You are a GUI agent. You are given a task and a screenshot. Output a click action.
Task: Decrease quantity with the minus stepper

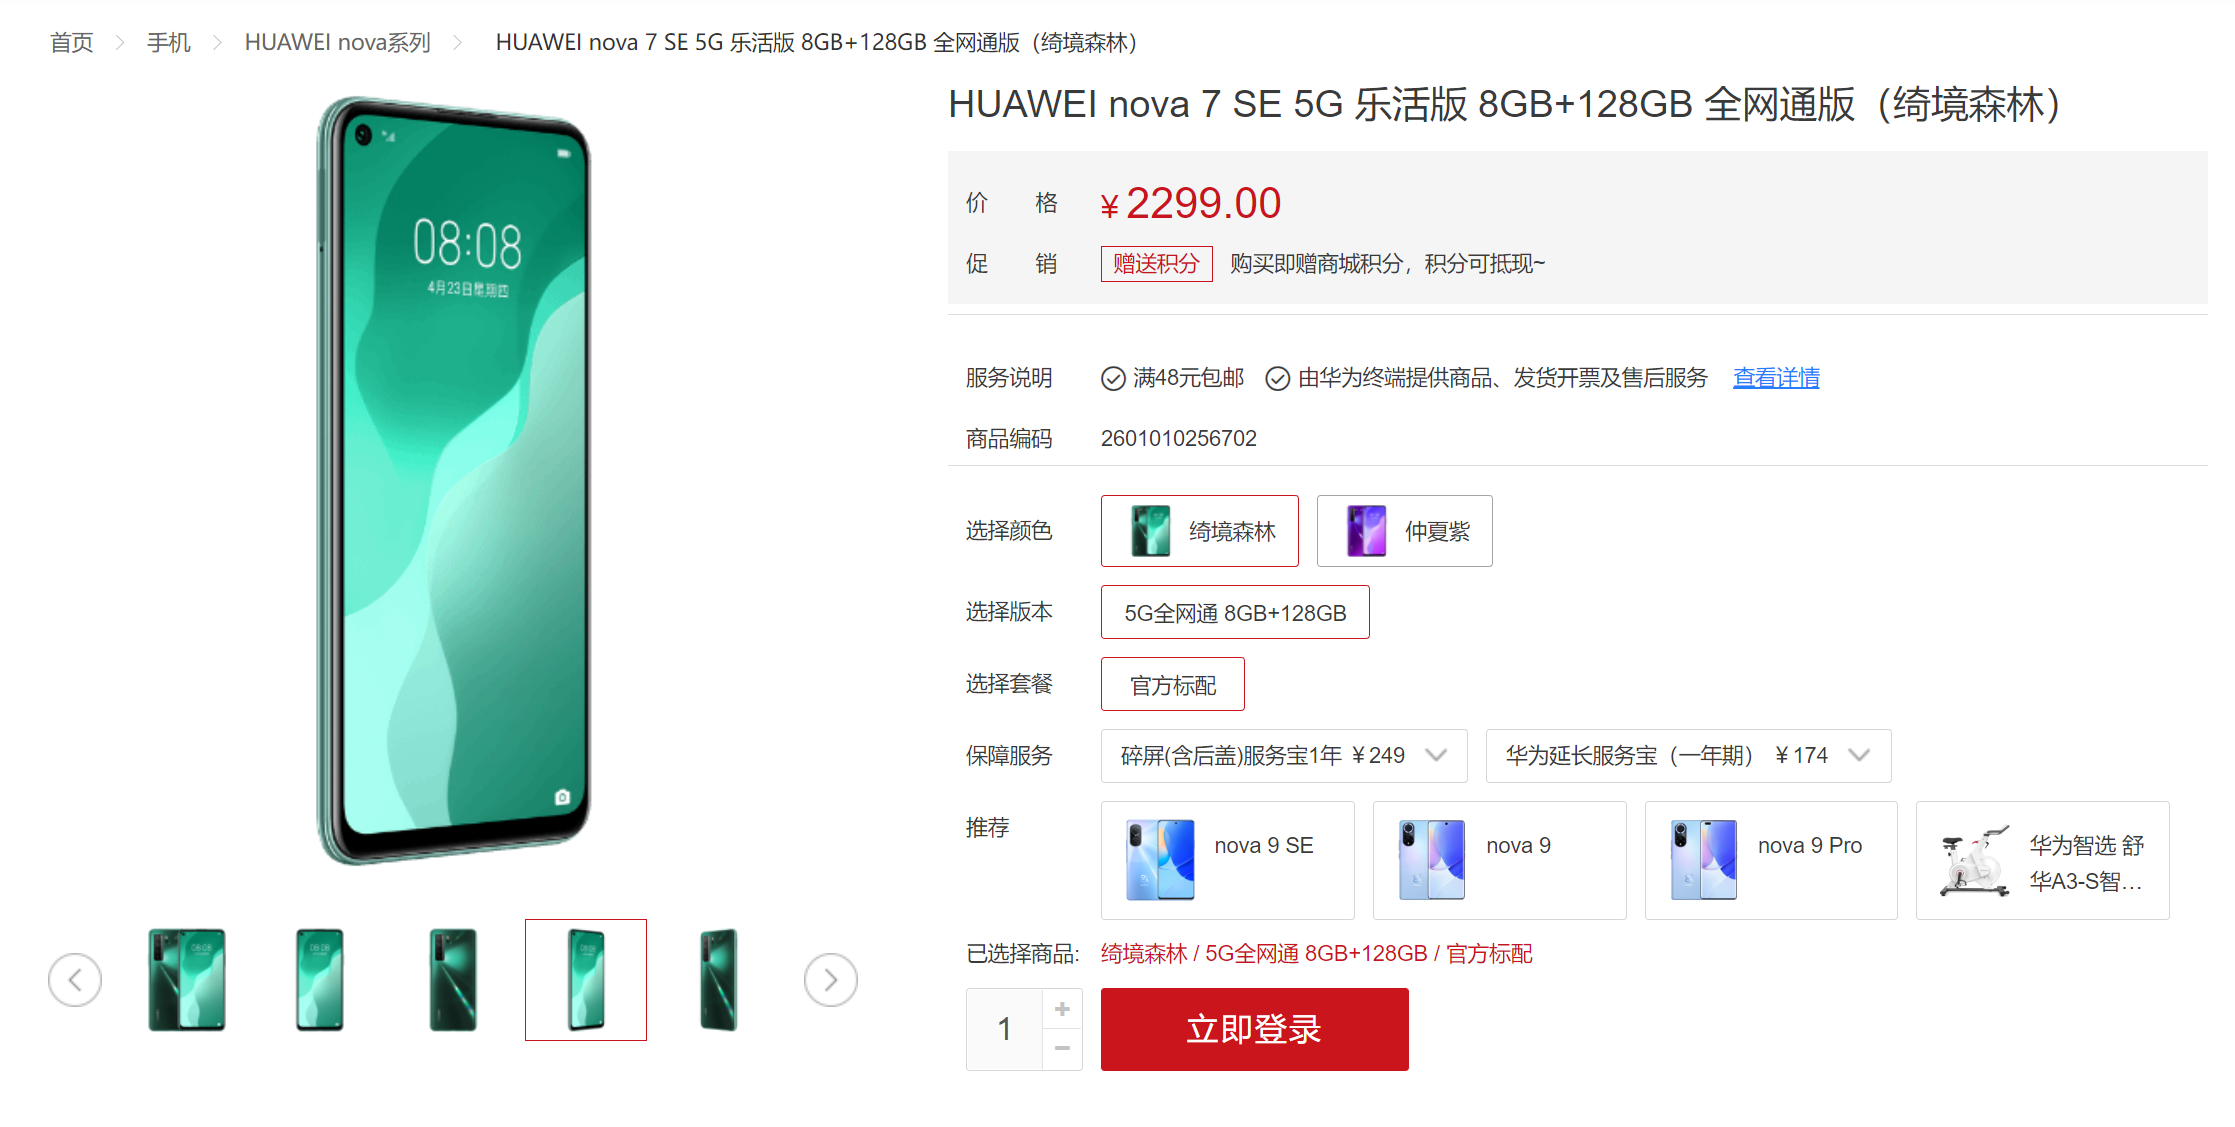tap(1062, 1049)
